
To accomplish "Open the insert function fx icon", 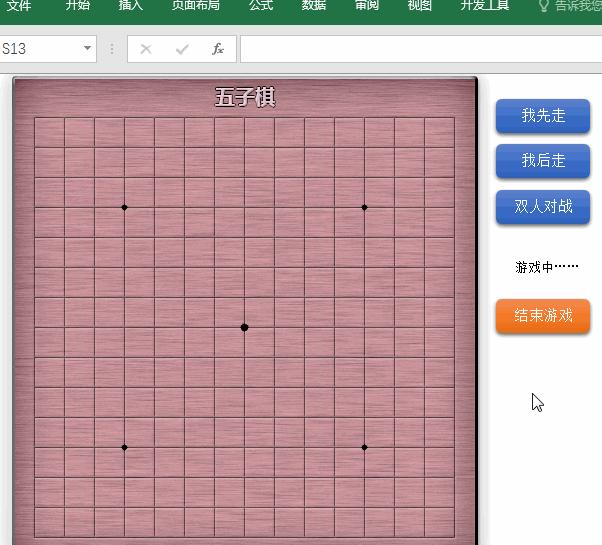I will click(x=218, y=49).
